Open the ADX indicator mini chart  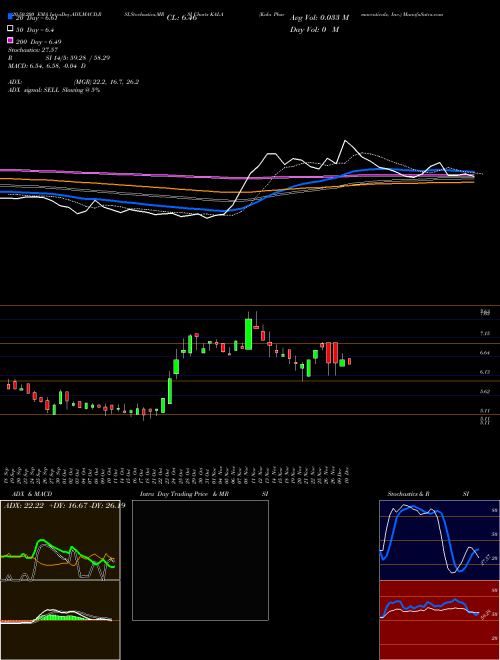(60, 540)
